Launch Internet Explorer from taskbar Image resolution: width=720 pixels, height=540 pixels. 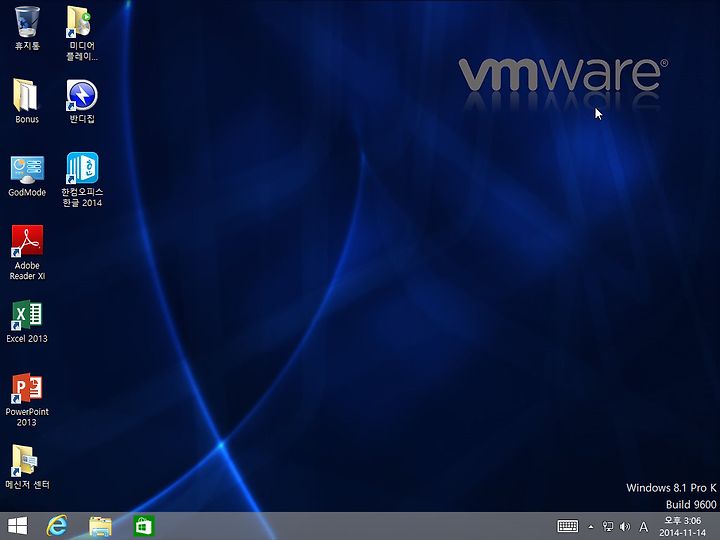pyautogui.click(x=57, y=526)
